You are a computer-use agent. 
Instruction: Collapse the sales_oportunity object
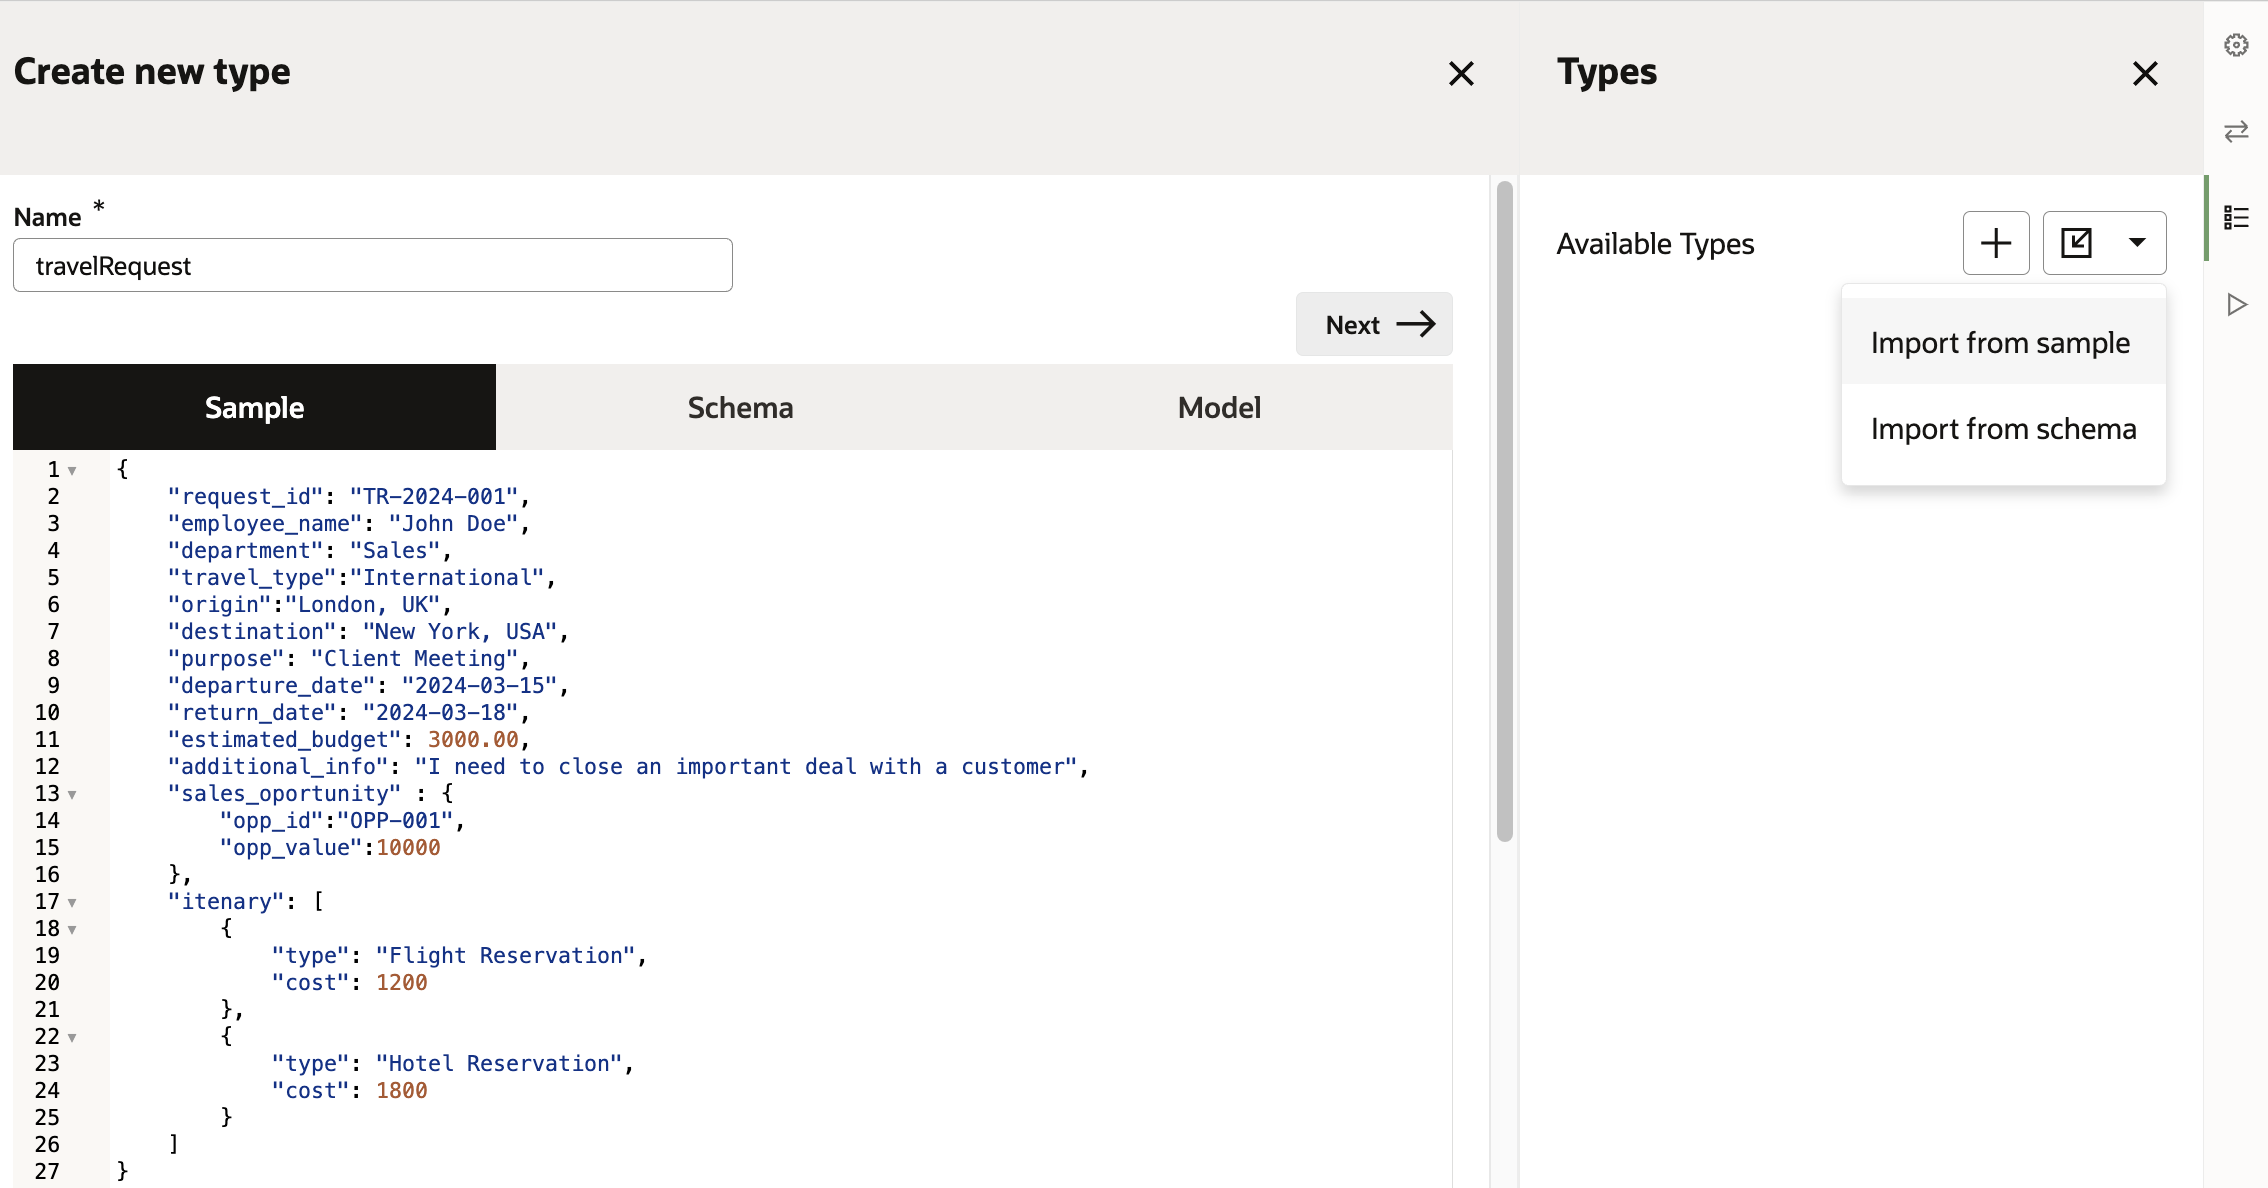[x=71, y=794]
